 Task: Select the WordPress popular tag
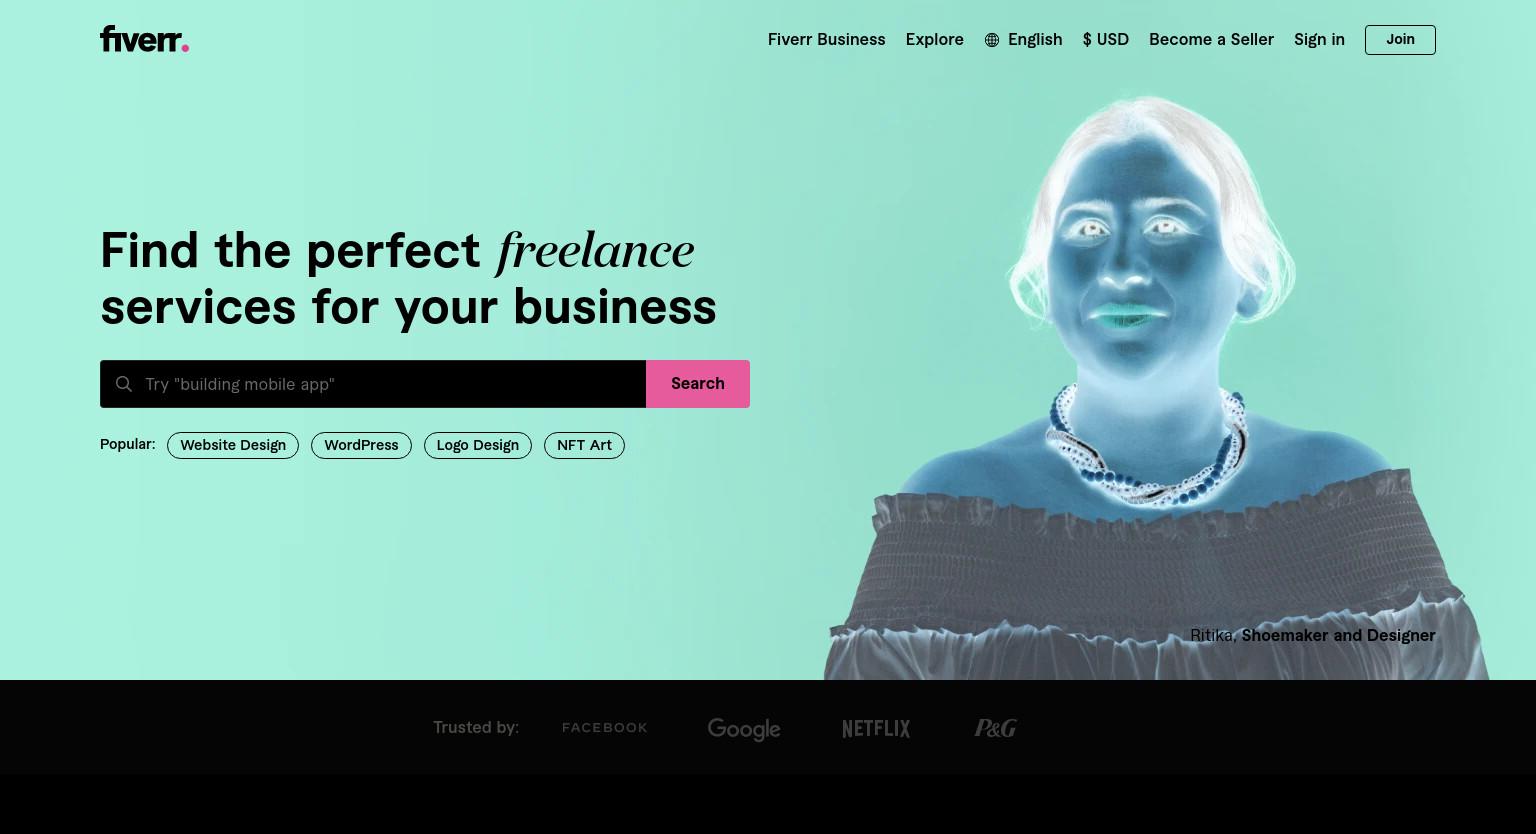[361, 445]
